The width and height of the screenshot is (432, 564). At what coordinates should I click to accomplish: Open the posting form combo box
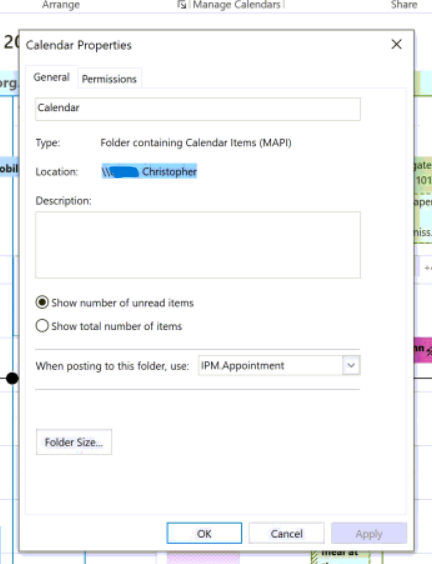279,365
